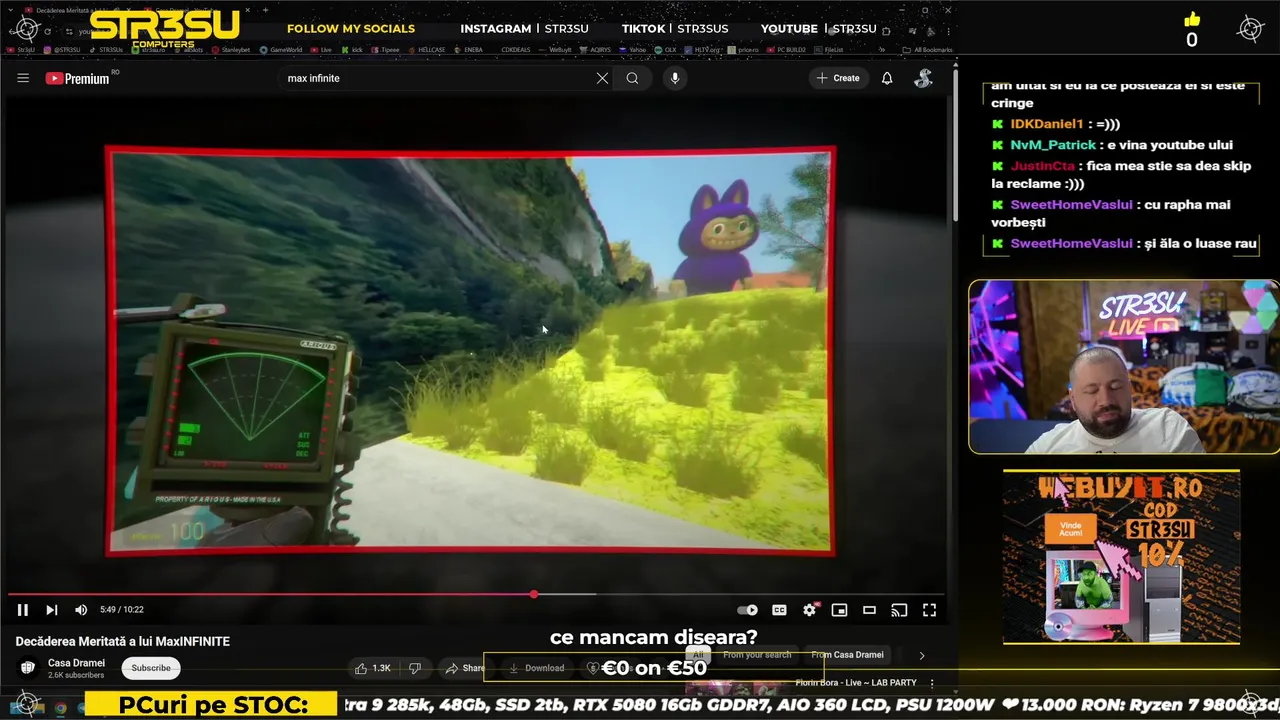Click the streamer webcam feed
Viewport: 1280px width, 720px height.
(1123, 367)
